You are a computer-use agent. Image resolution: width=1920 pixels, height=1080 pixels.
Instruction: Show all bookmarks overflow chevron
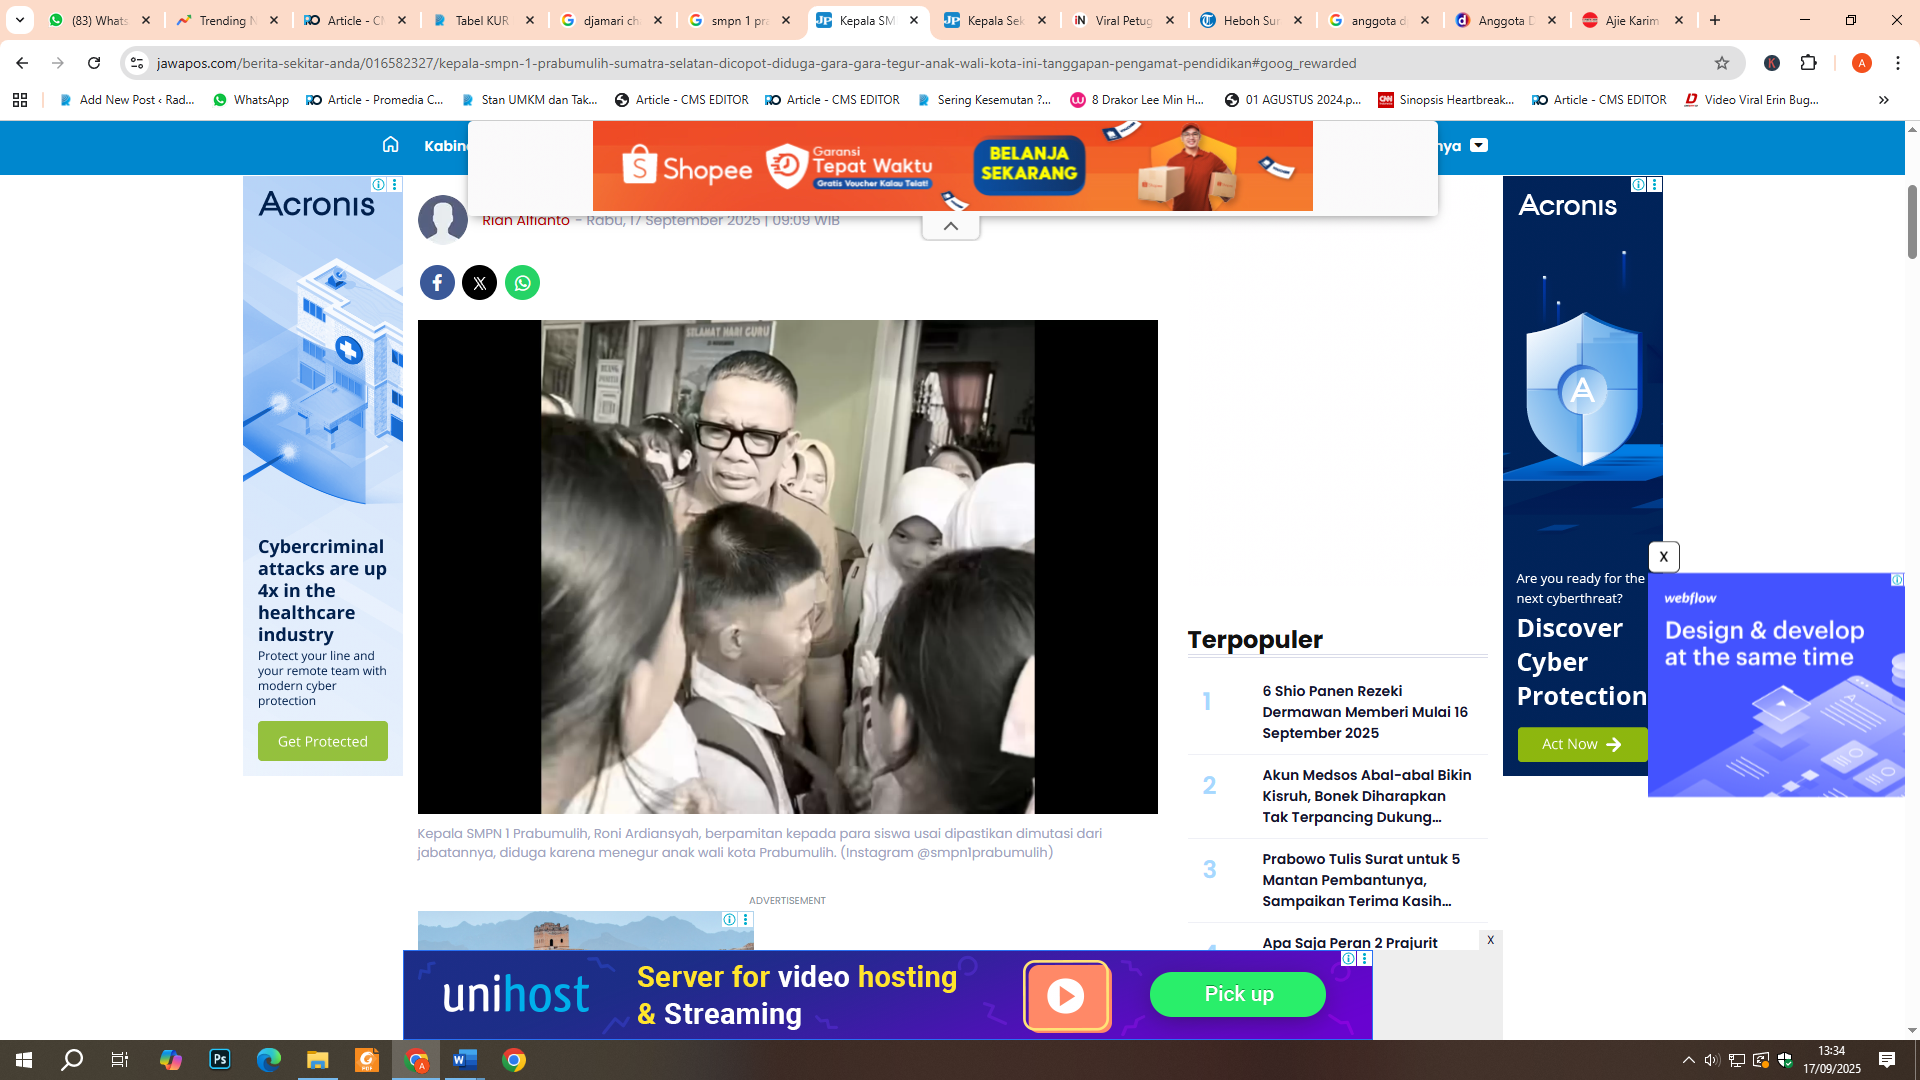[1883, 100]
